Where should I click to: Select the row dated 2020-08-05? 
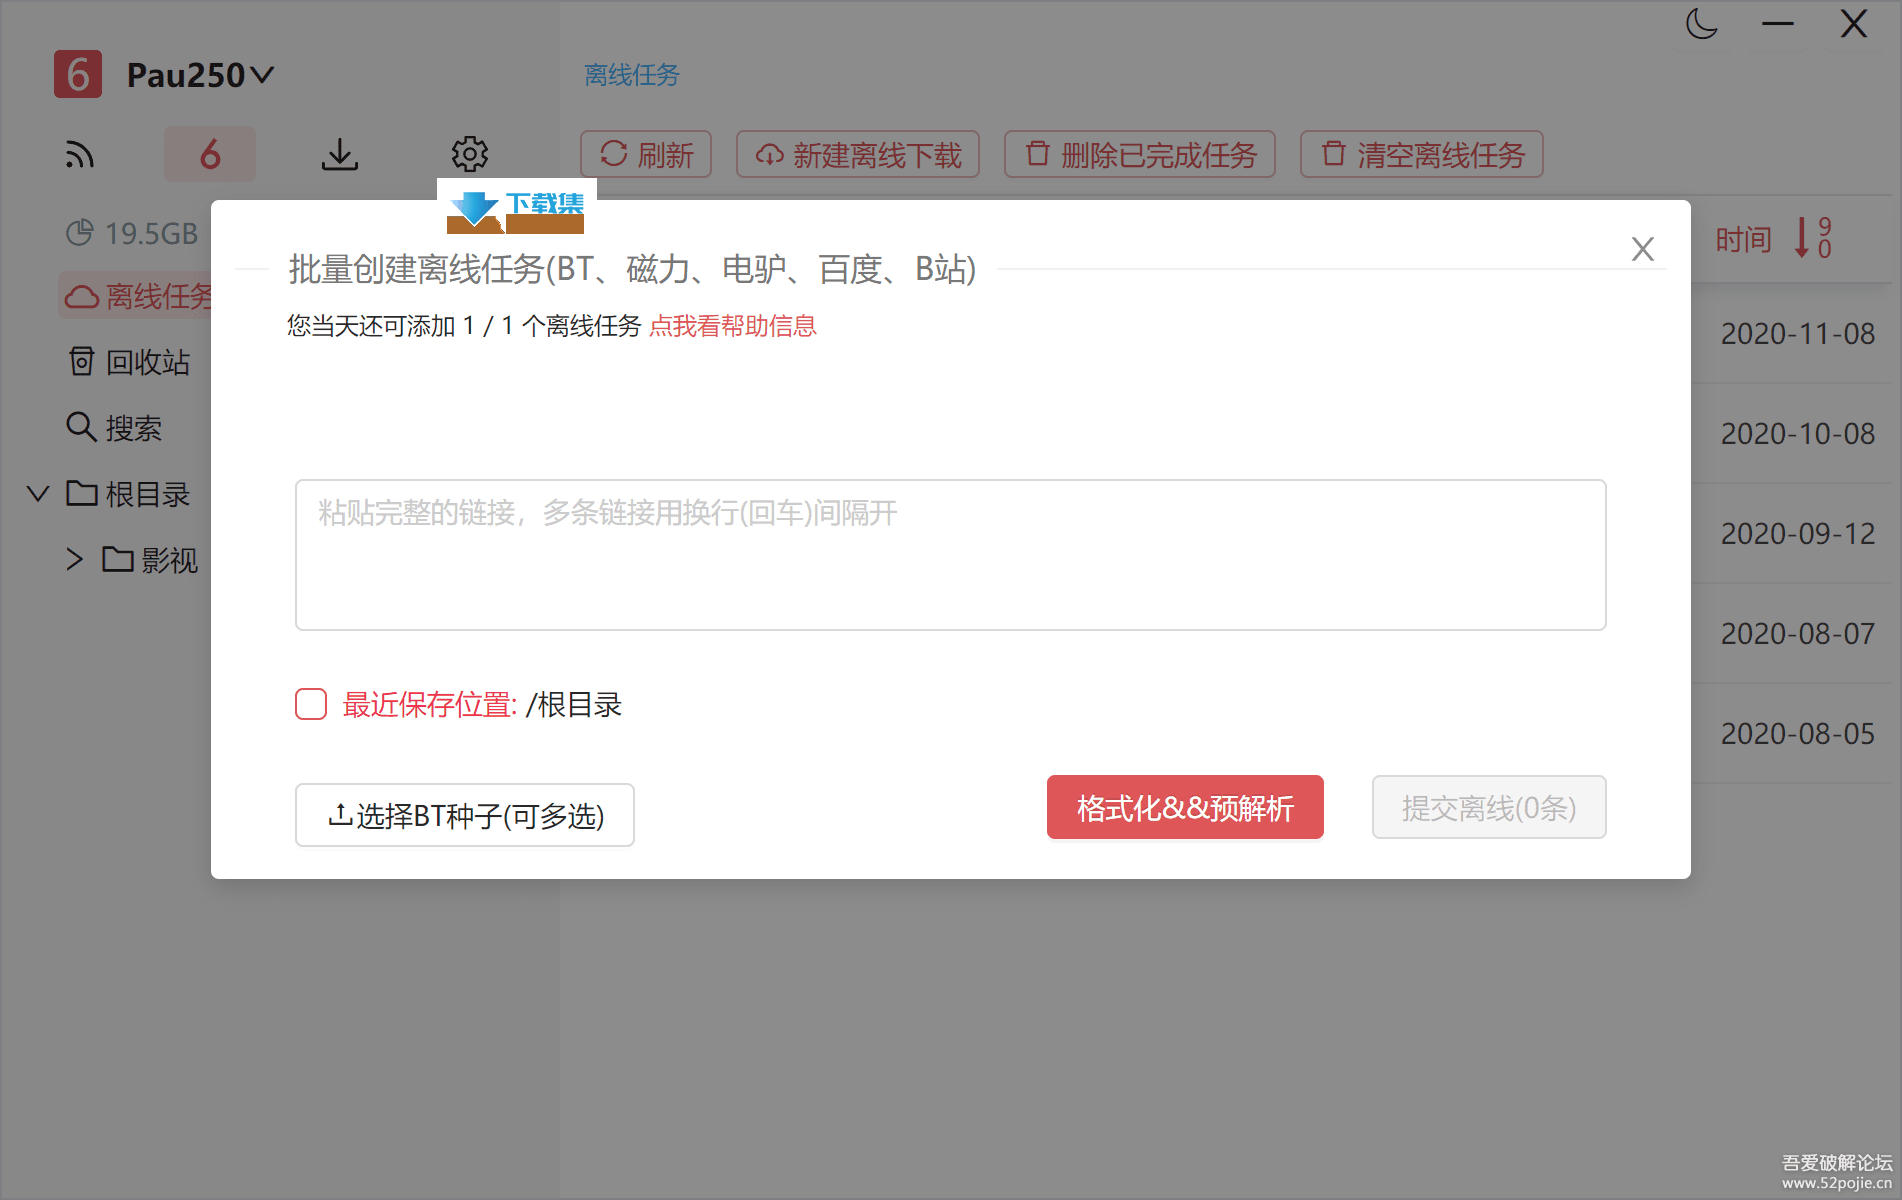pos(1797,734)
